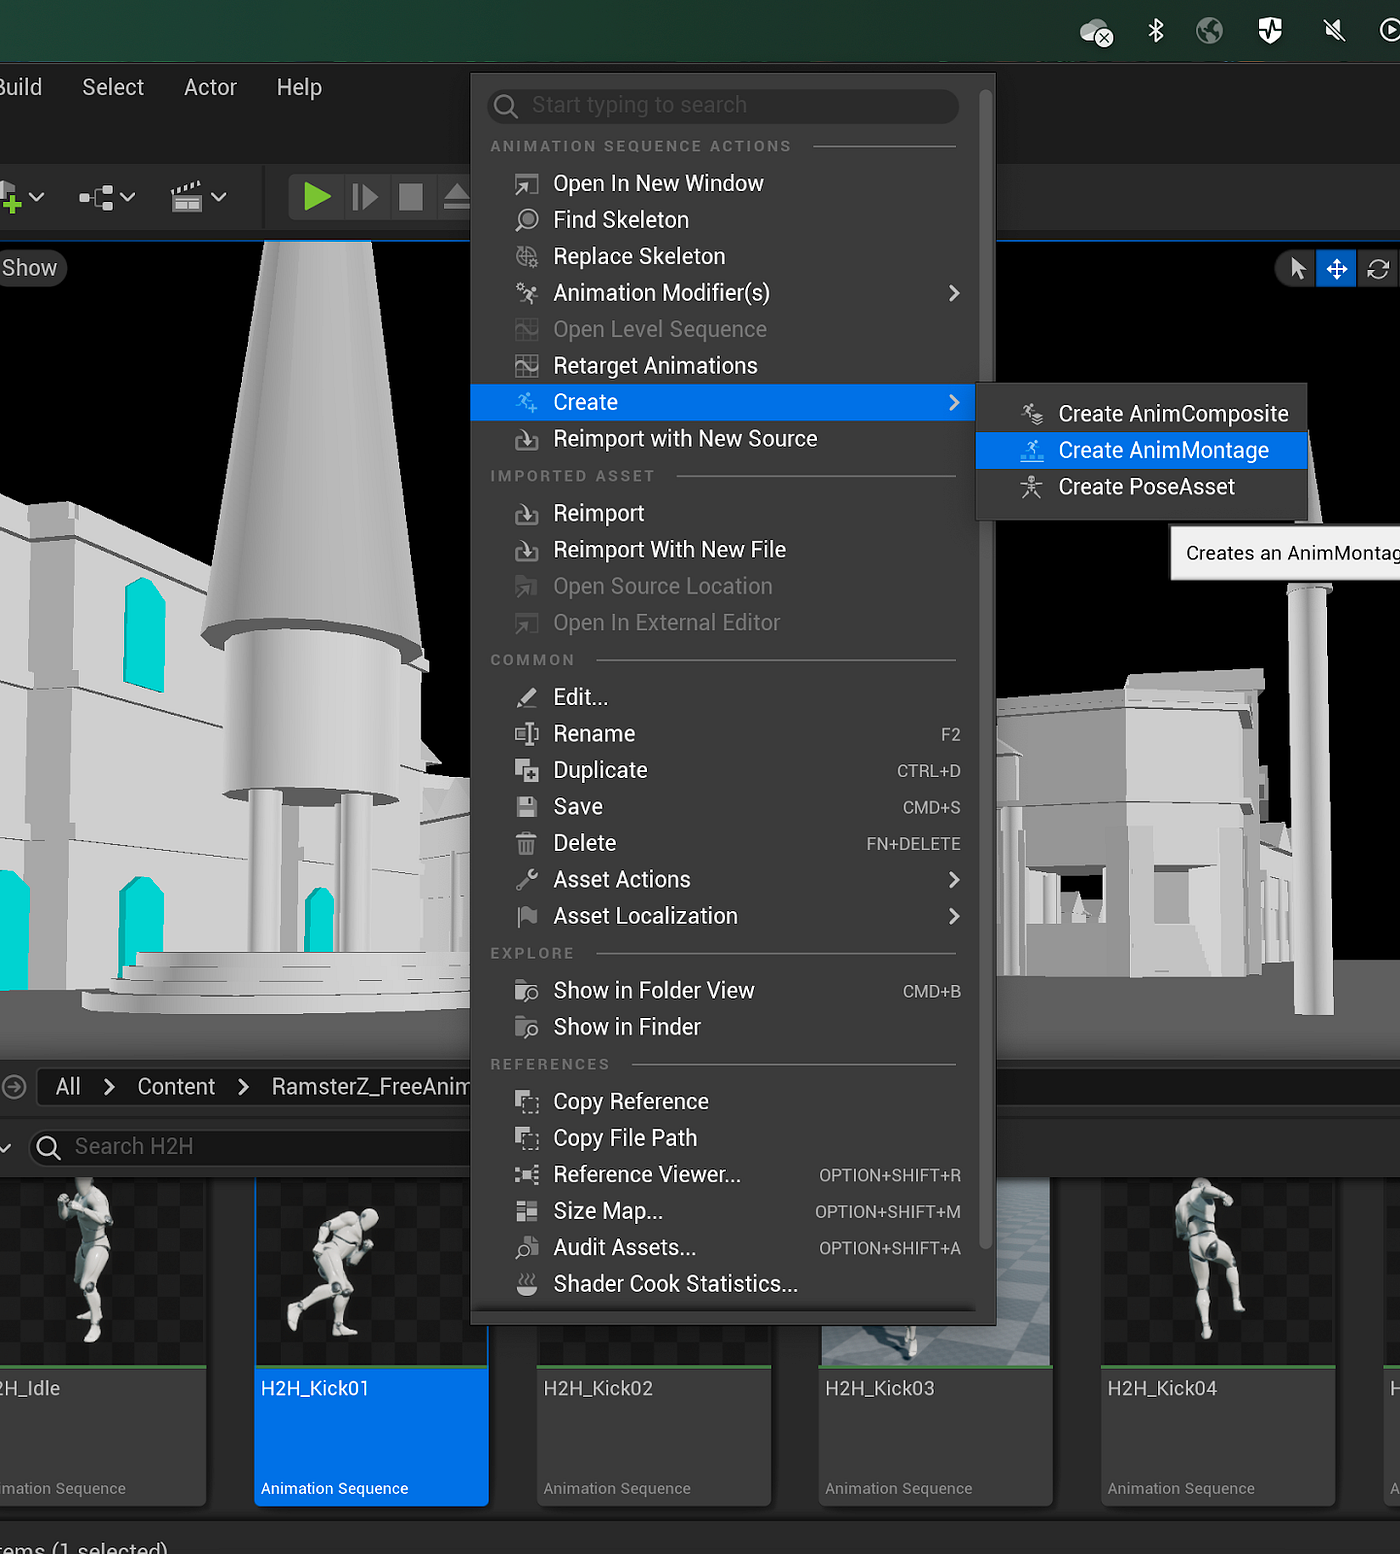Click RamsterZ_FreeAnim breadcrumb folder
Viewport: 1400px width, 1554px height.
(370, 1087)
